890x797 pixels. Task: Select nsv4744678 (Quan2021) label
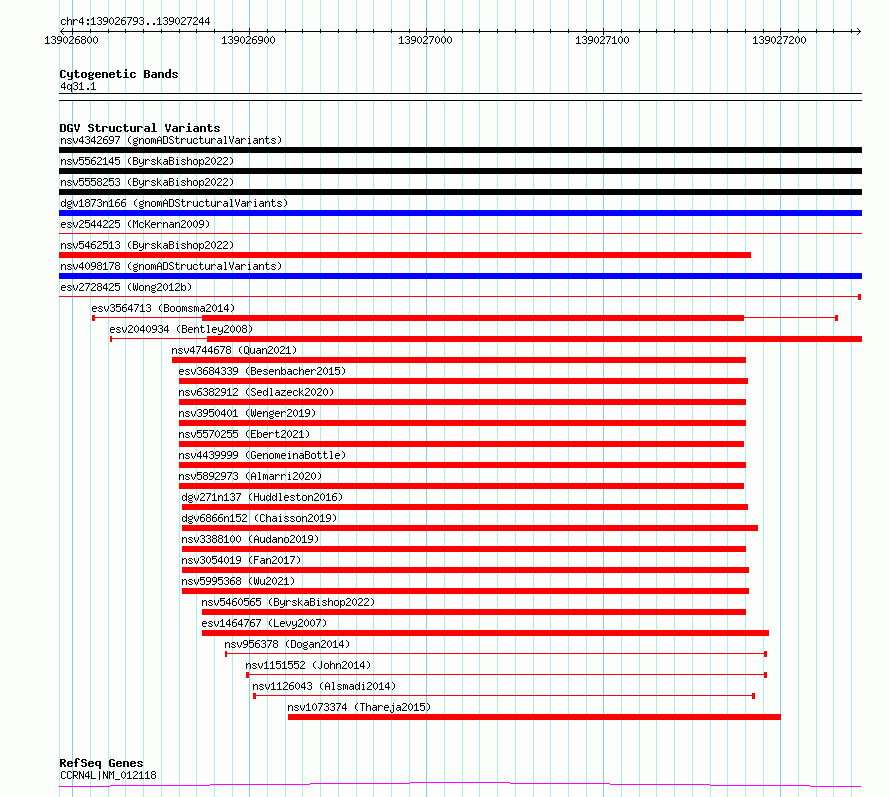pos(234,350)
